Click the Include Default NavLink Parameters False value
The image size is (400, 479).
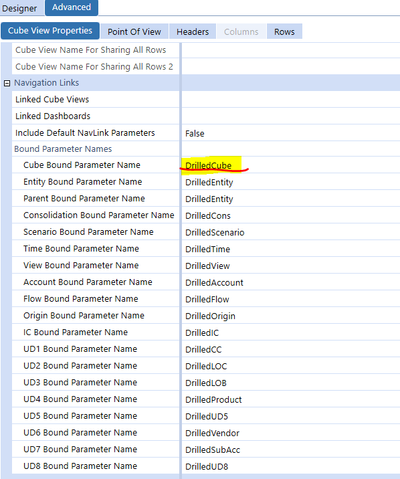(x=291, y=133)
